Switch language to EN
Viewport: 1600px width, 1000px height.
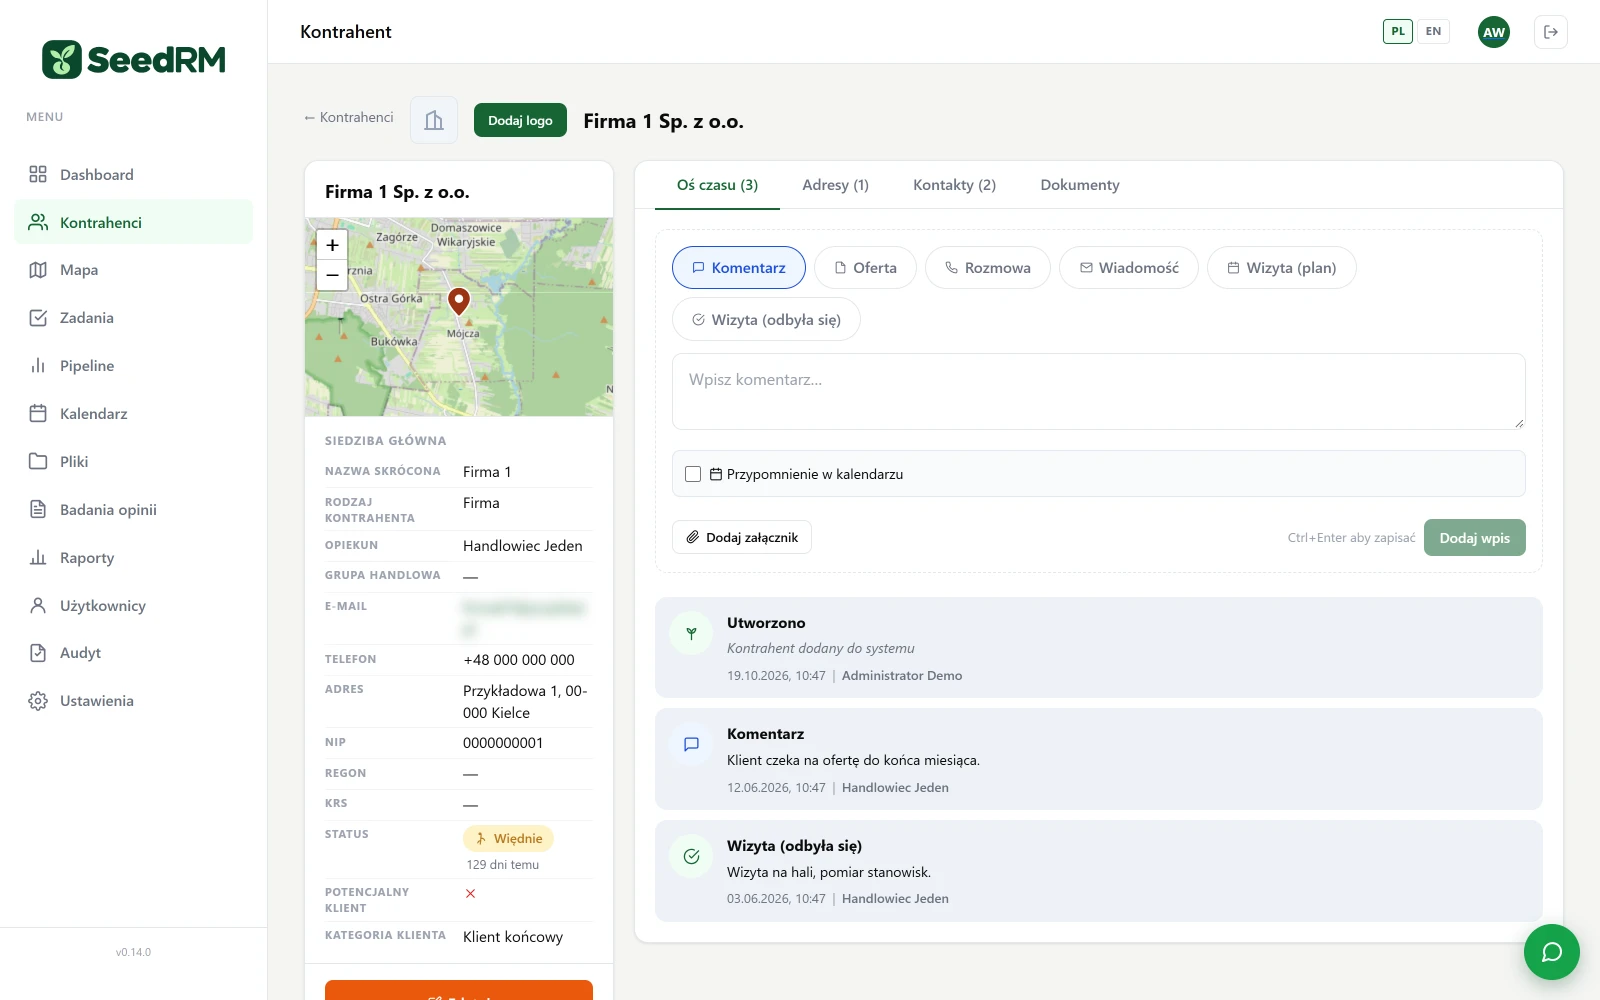click(x=1433, y=31)
